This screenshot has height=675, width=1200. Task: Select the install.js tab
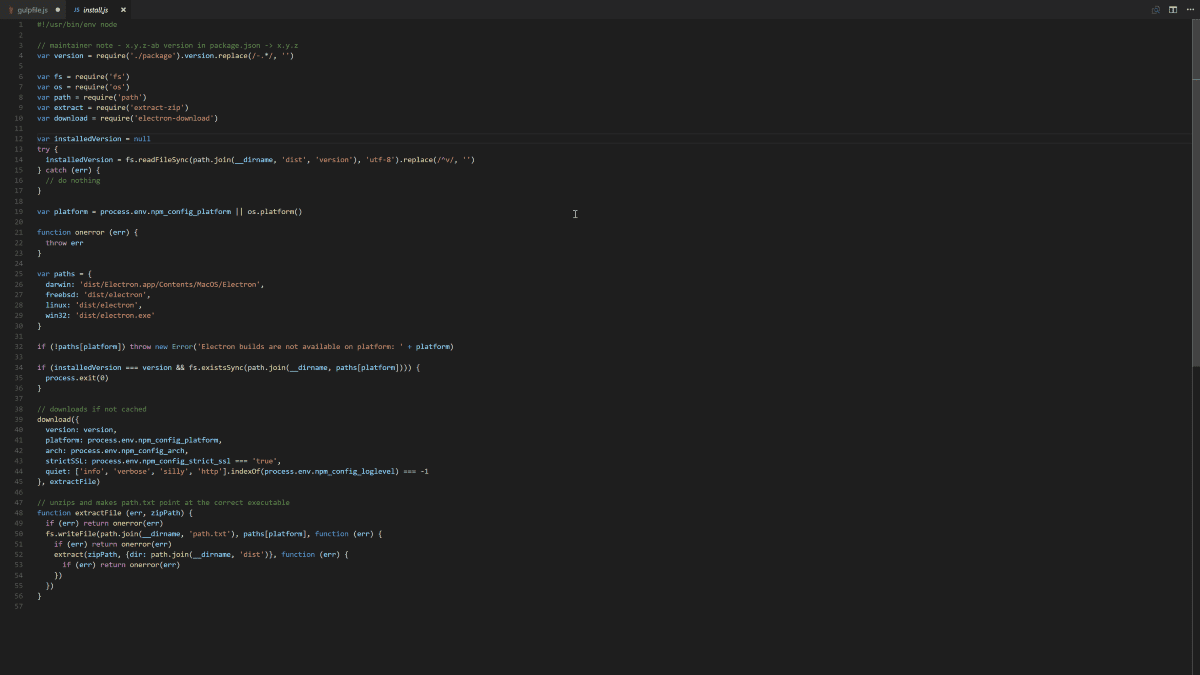(x=97, y=9)
